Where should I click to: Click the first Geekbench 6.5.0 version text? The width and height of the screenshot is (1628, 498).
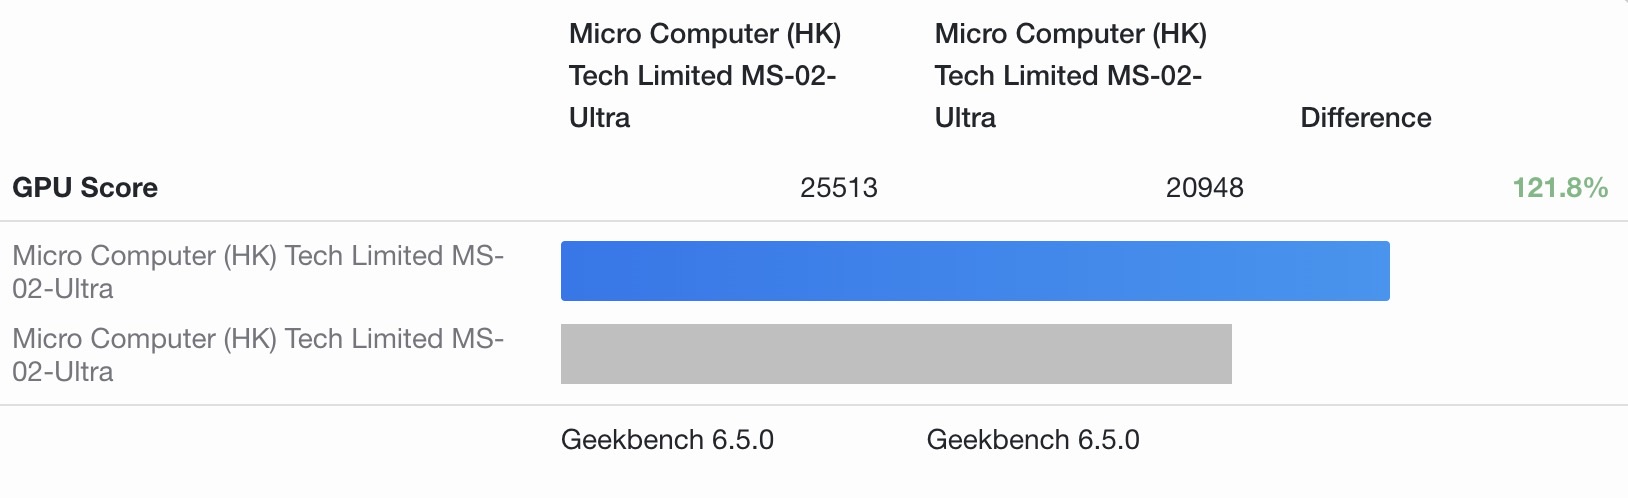667,440
